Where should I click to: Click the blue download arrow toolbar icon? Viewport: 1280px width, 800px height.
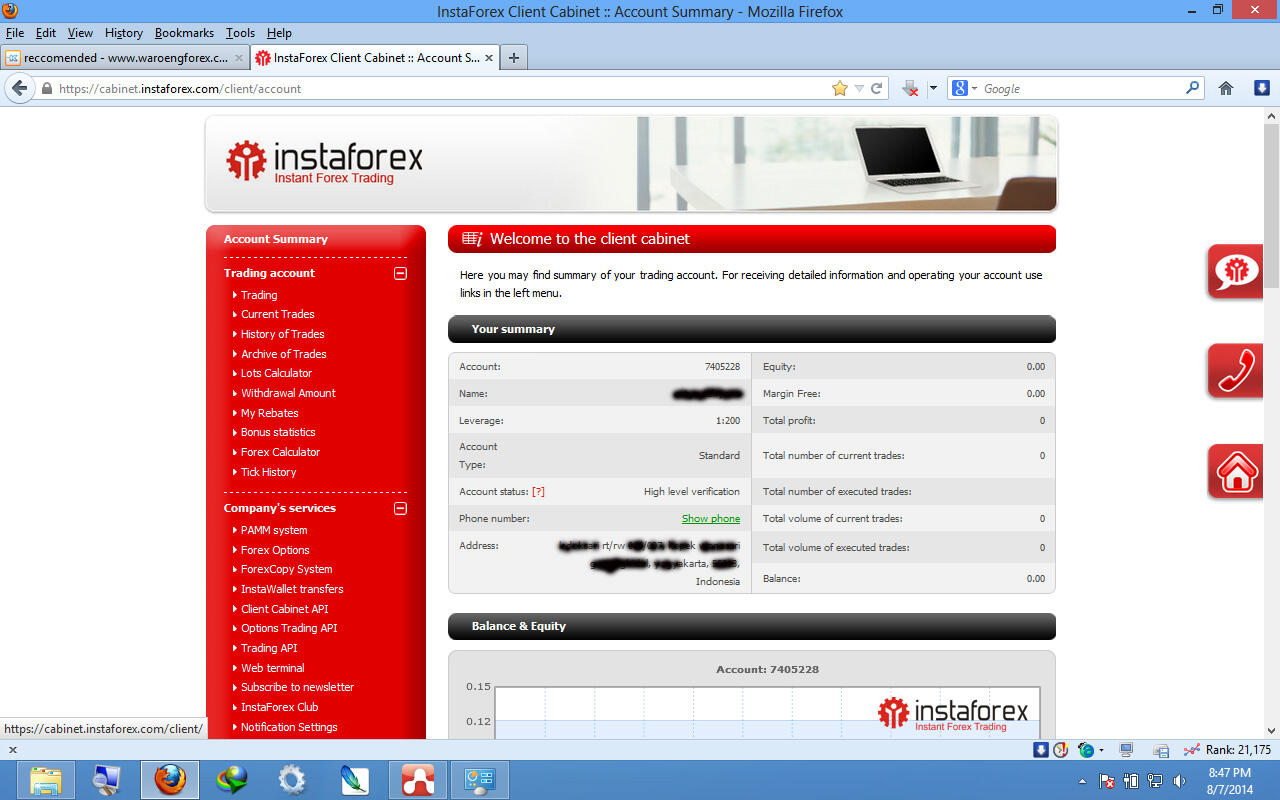click(x=1262, y=88)
